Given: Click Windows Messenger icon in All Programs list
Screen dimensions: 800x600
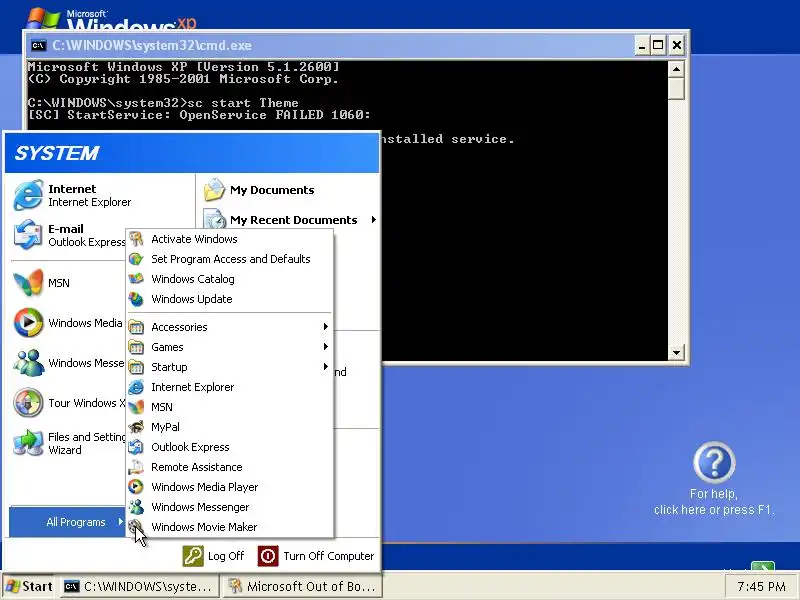Looking at the screenshot, I should [x=136, y=507].
